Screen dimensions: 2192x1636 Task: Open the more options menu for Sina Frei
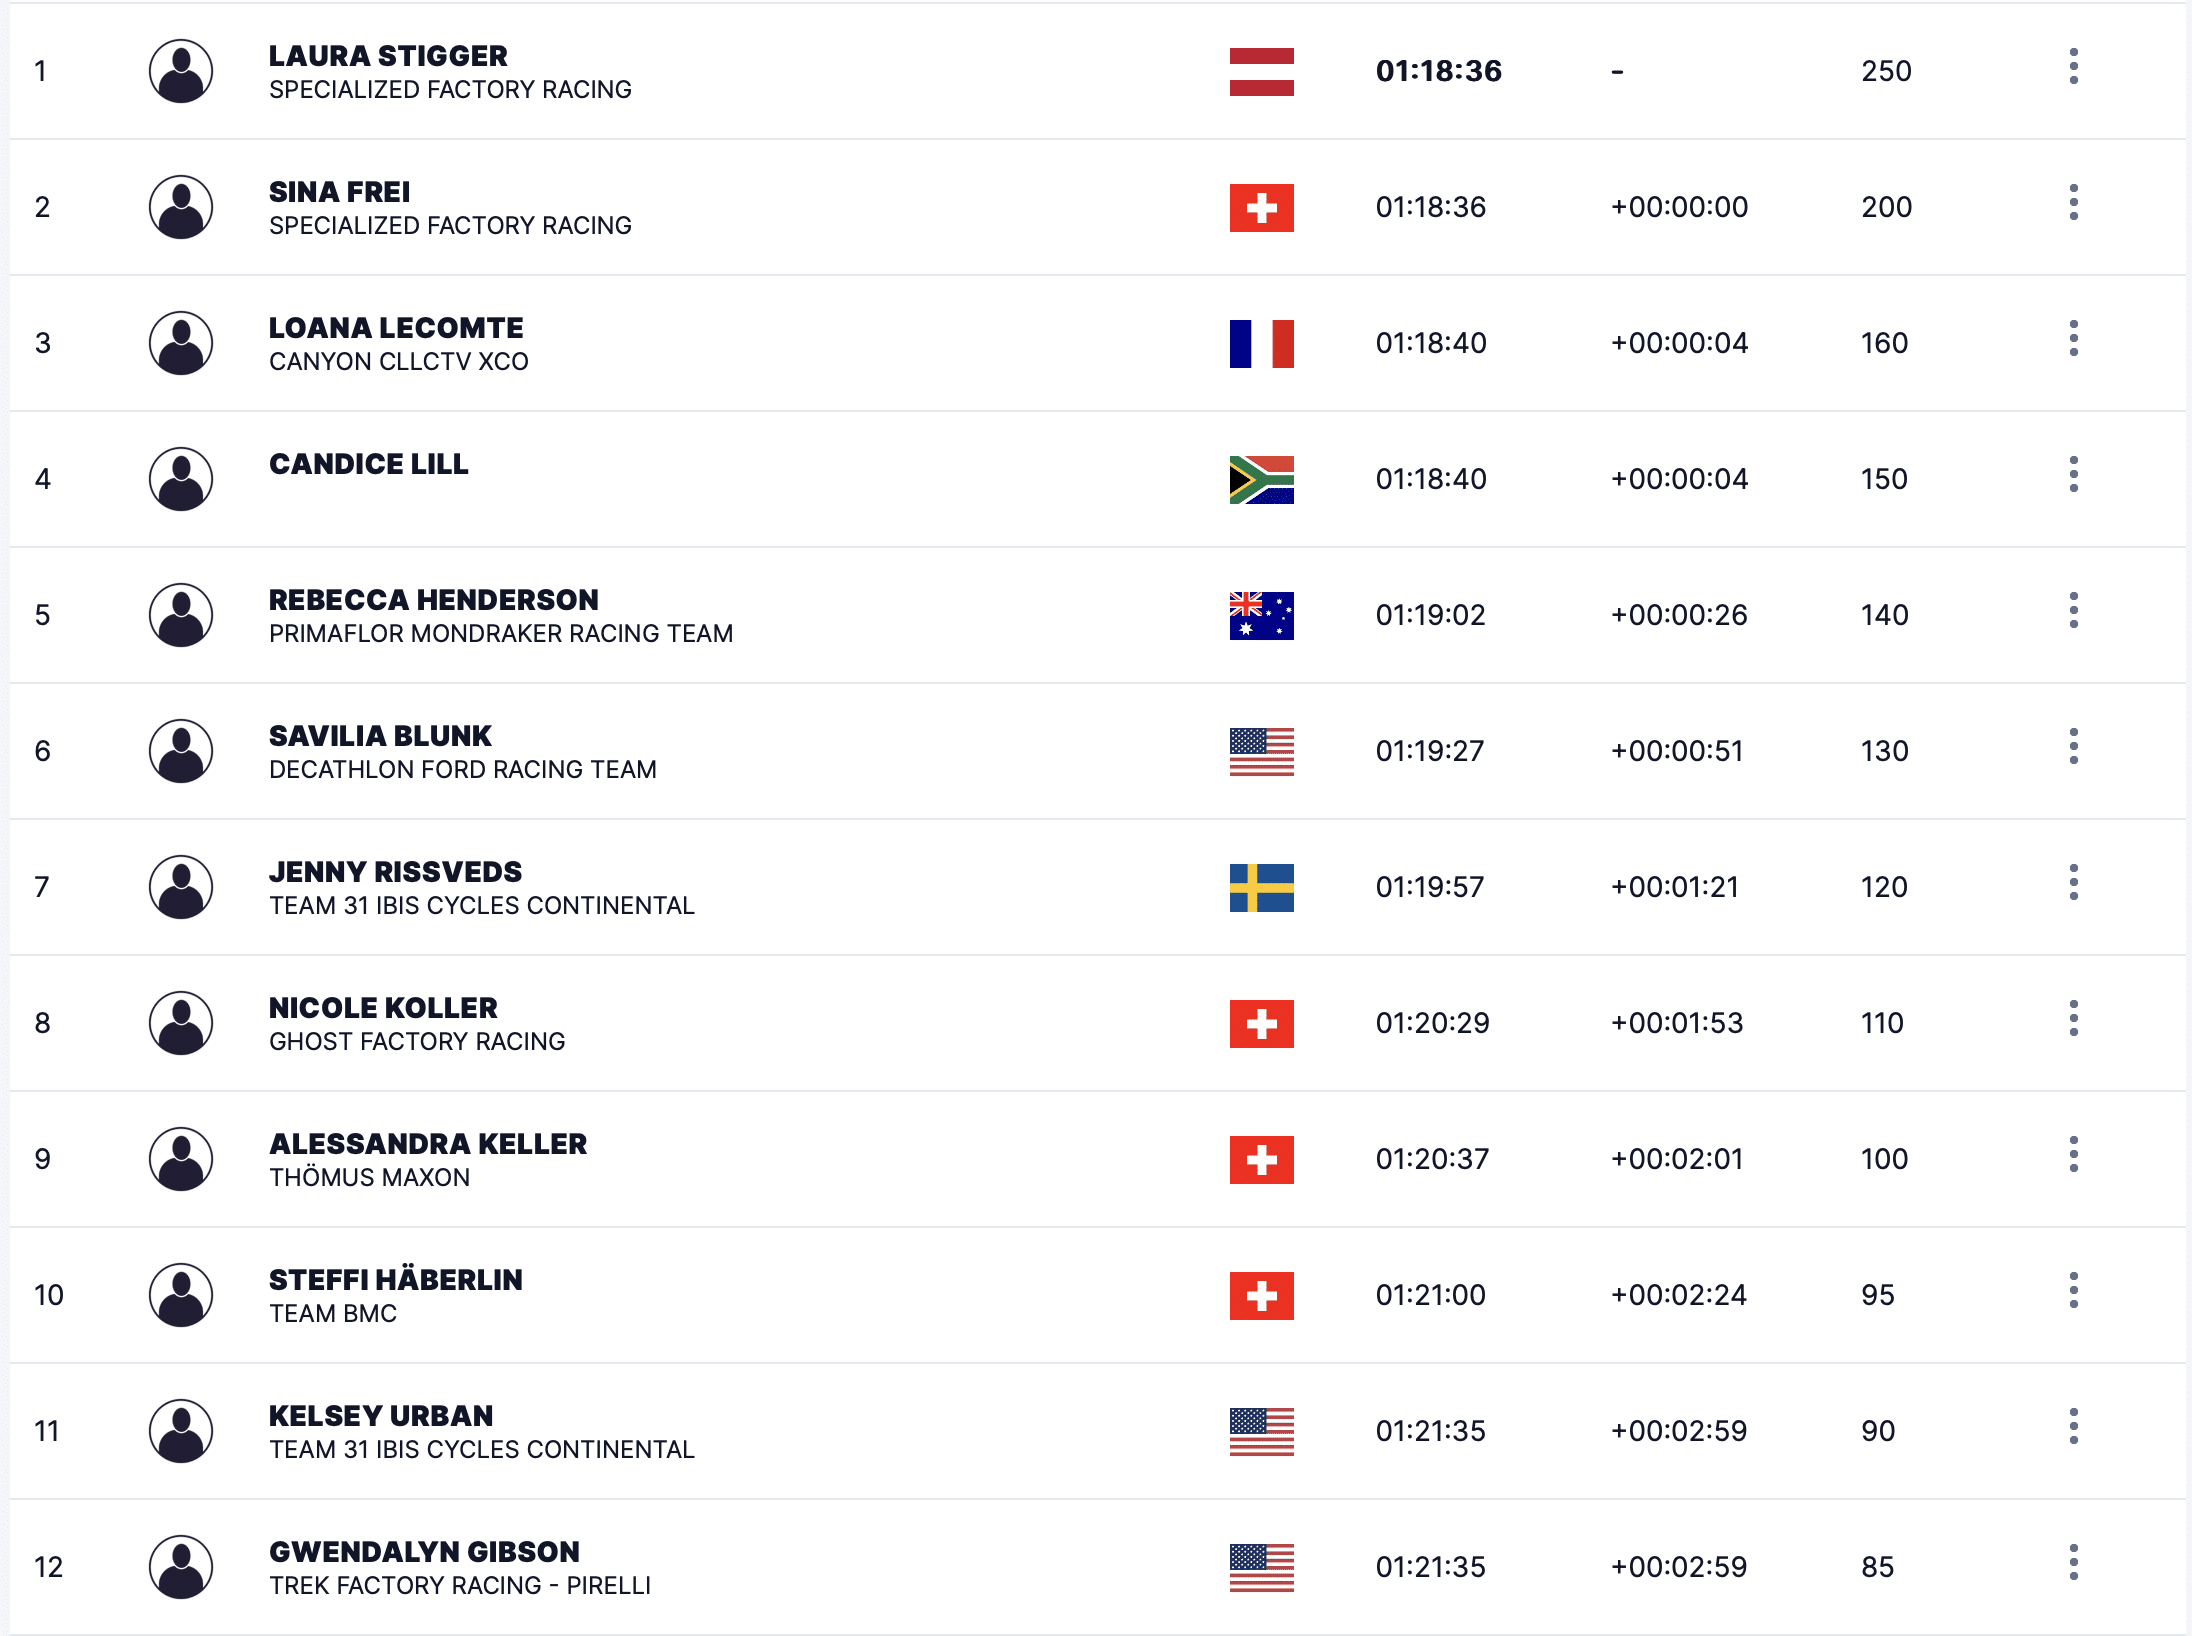coord(2073,203)
